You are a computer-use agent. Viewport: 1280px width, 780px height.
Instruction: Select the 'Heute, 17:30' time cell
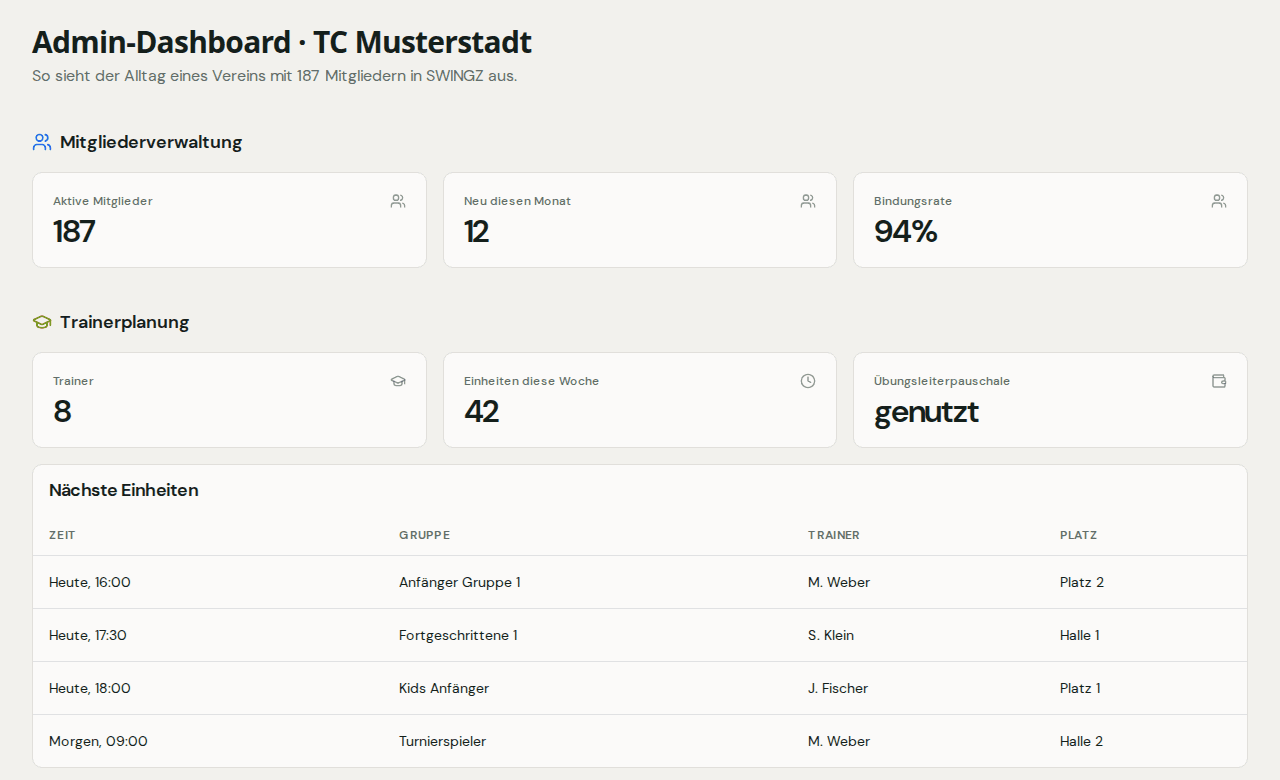(x=88, y=635)
